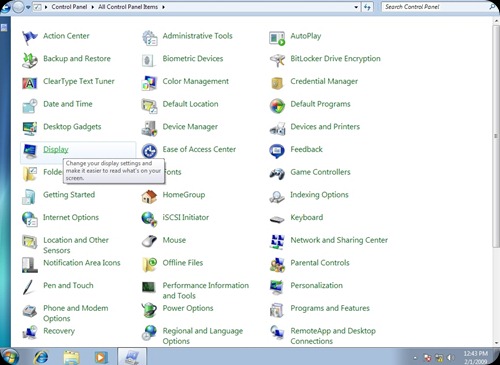
Task: Open the iSCSI Initiator link
Action: (x=186, y=217)
